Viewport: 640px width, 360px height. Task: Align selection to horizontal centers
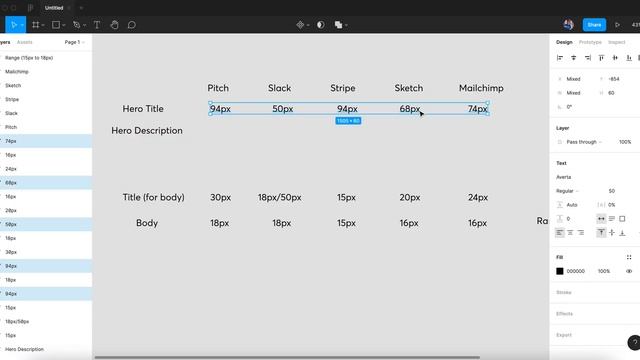(573, 58)
